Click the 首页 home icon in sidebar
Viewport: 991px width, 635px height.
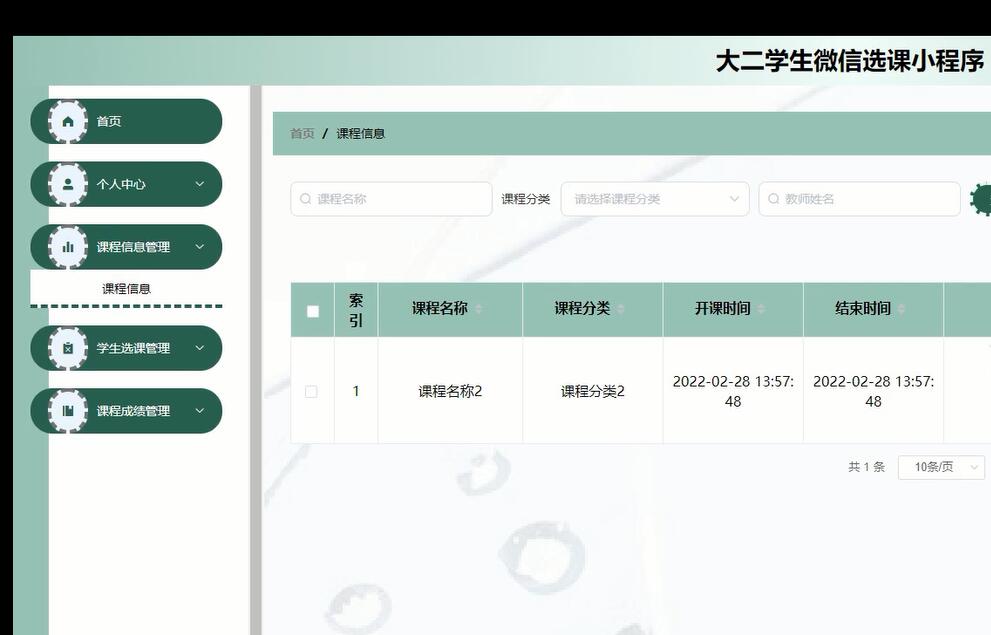pyautogui.click(x=68, y=120)
